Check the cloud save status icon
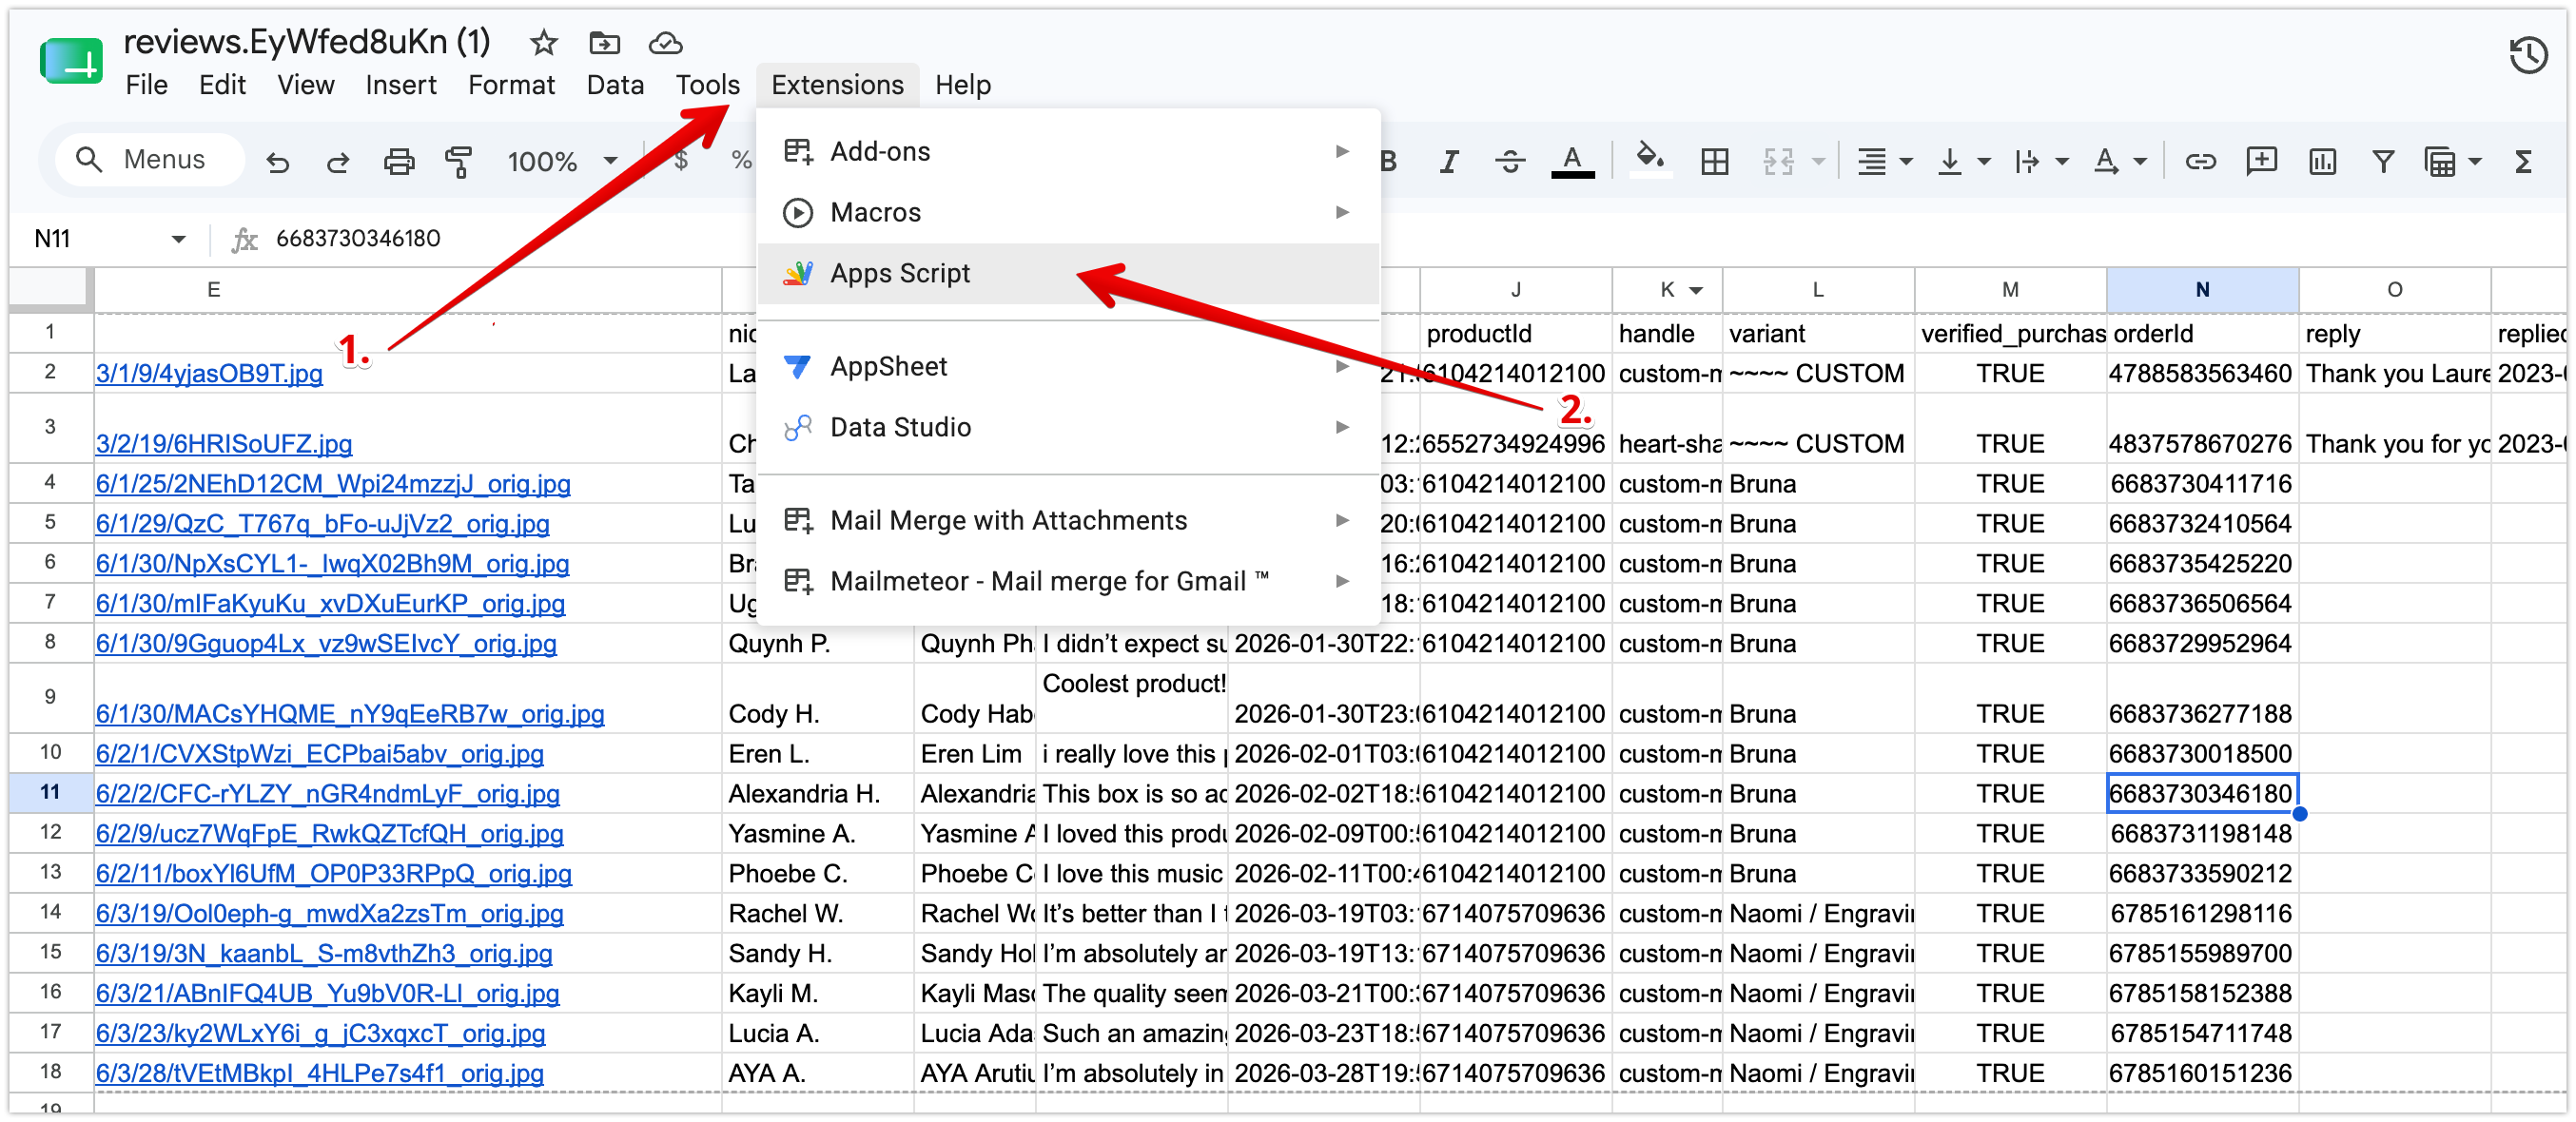2576x1122 pixels. (x=665, y=43)
